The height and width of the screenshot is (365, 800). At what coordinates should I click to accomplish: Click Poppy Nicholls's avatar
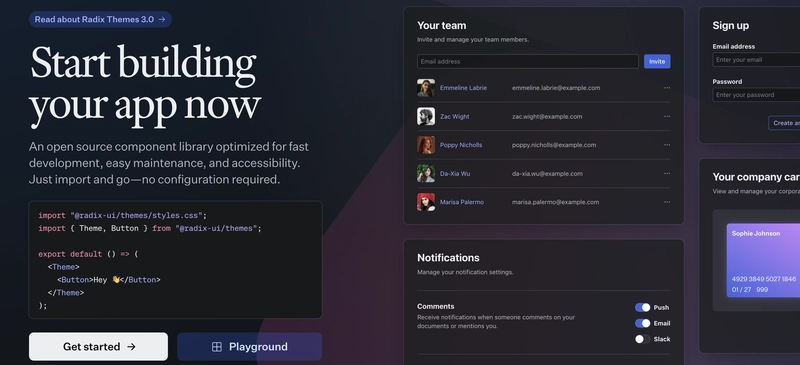coord(426,145)
